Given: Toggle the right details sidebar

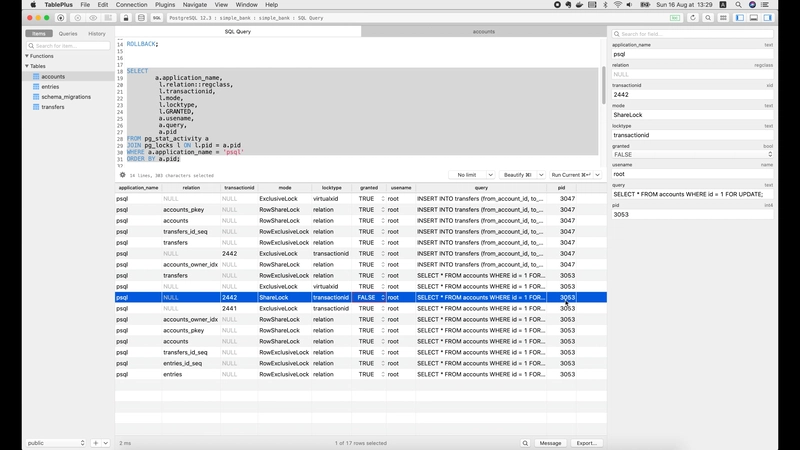Looking at the screenshot, I should 768,18.
